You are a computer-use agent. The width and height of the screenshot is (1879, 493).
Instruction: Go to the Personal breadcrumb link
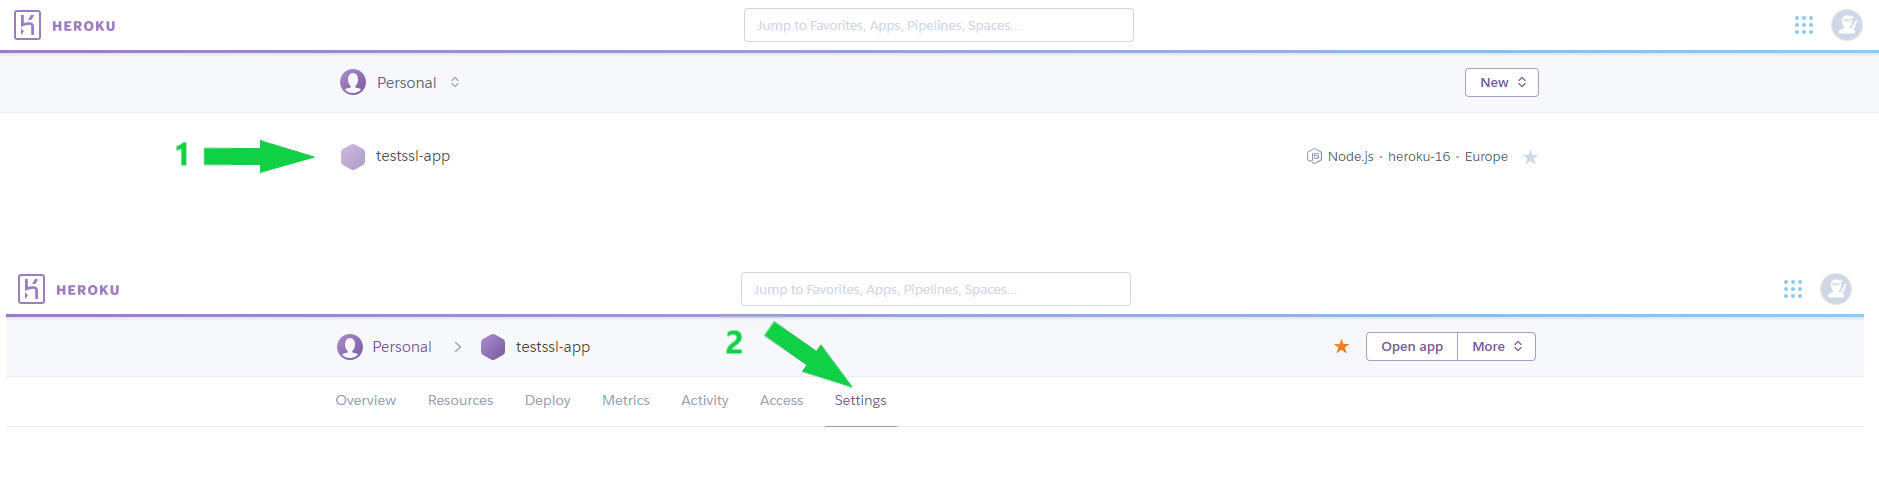402,347
